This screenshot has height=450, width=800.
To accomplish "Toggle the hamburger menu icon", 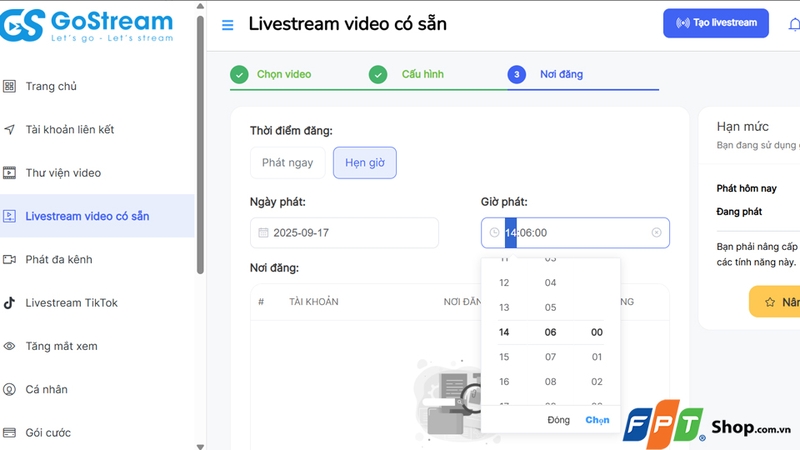I will point(228,25).
